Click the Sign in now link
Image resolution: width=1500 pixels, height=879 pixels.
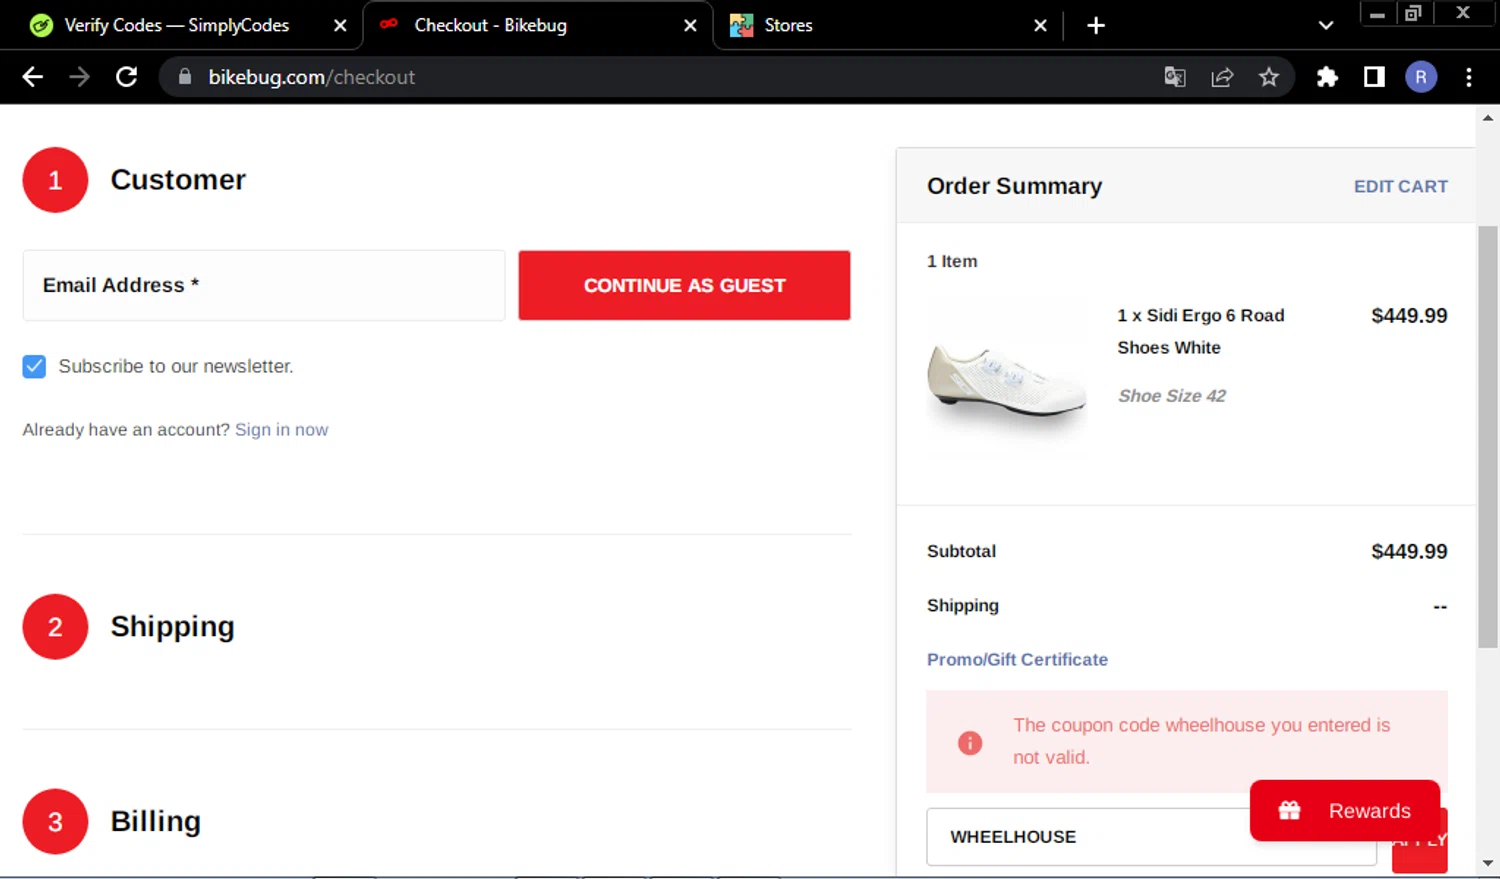pyautogui.click(x=281, y=429)
